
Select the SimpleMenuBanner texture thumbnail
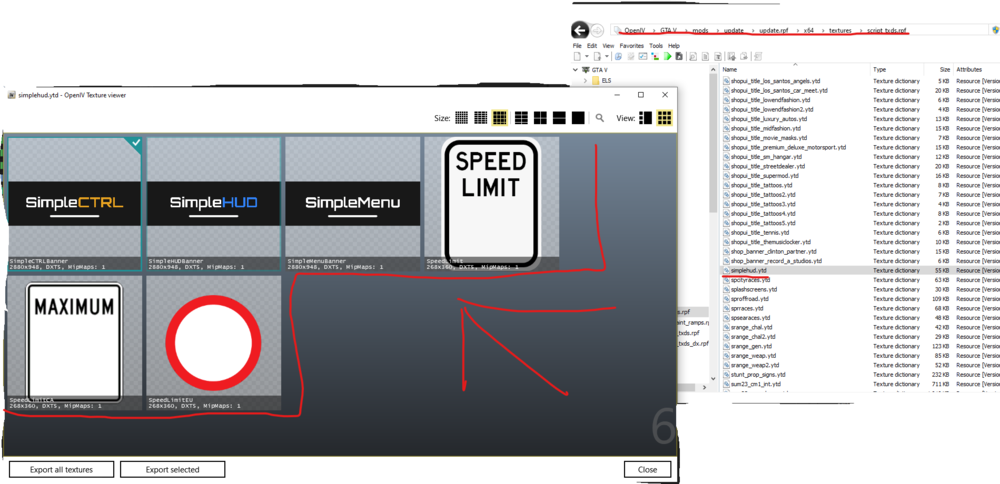pos(353,203)
